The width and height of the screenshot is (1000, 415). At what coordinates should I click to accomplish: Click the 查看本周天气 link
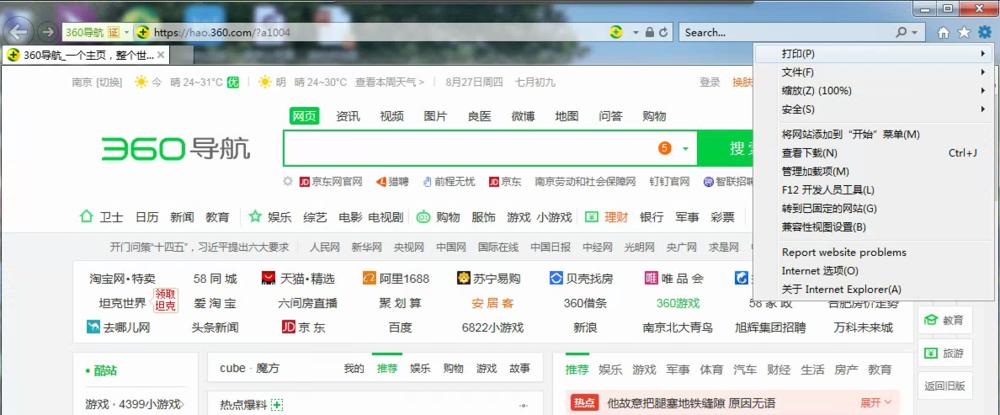390,82
